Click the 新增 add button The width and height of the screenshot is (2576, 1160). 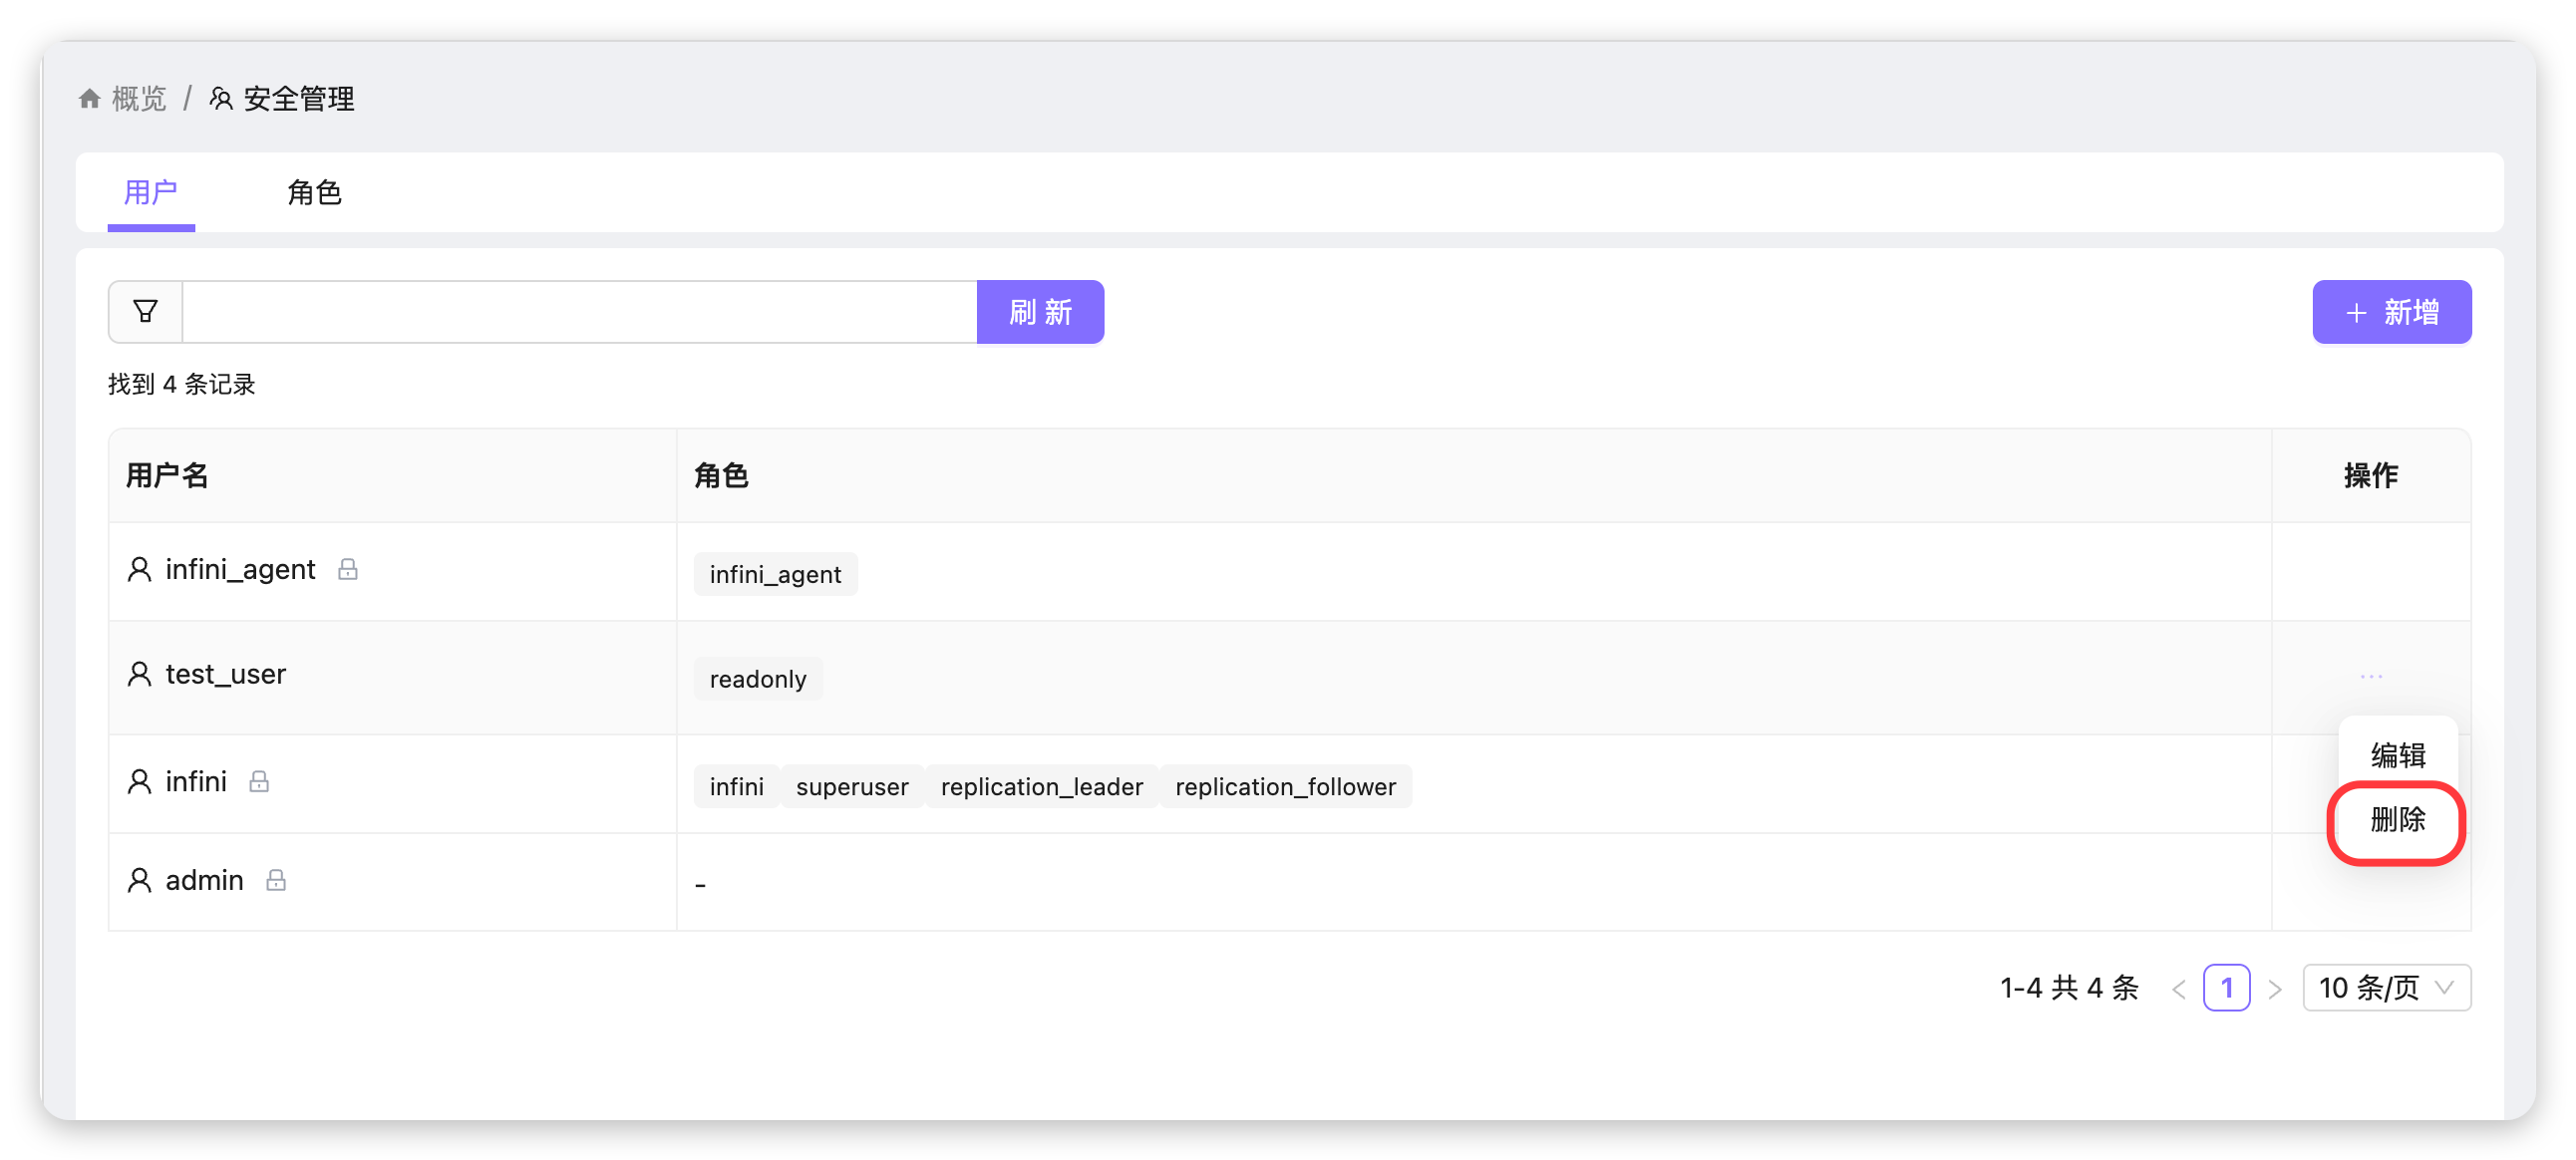point(2391,312)
